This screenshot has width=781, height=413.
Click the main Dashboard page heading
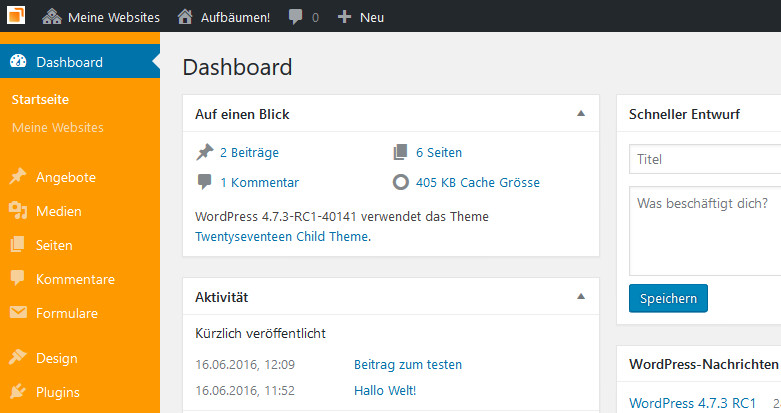coord(237,67)
